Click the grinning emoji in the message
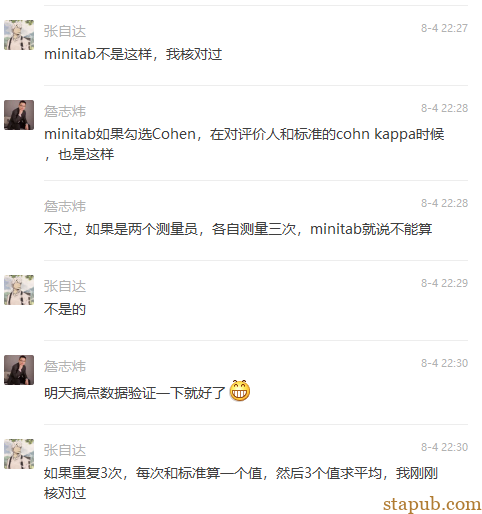The height and width of the screenshot is (514, 482). 240,390
